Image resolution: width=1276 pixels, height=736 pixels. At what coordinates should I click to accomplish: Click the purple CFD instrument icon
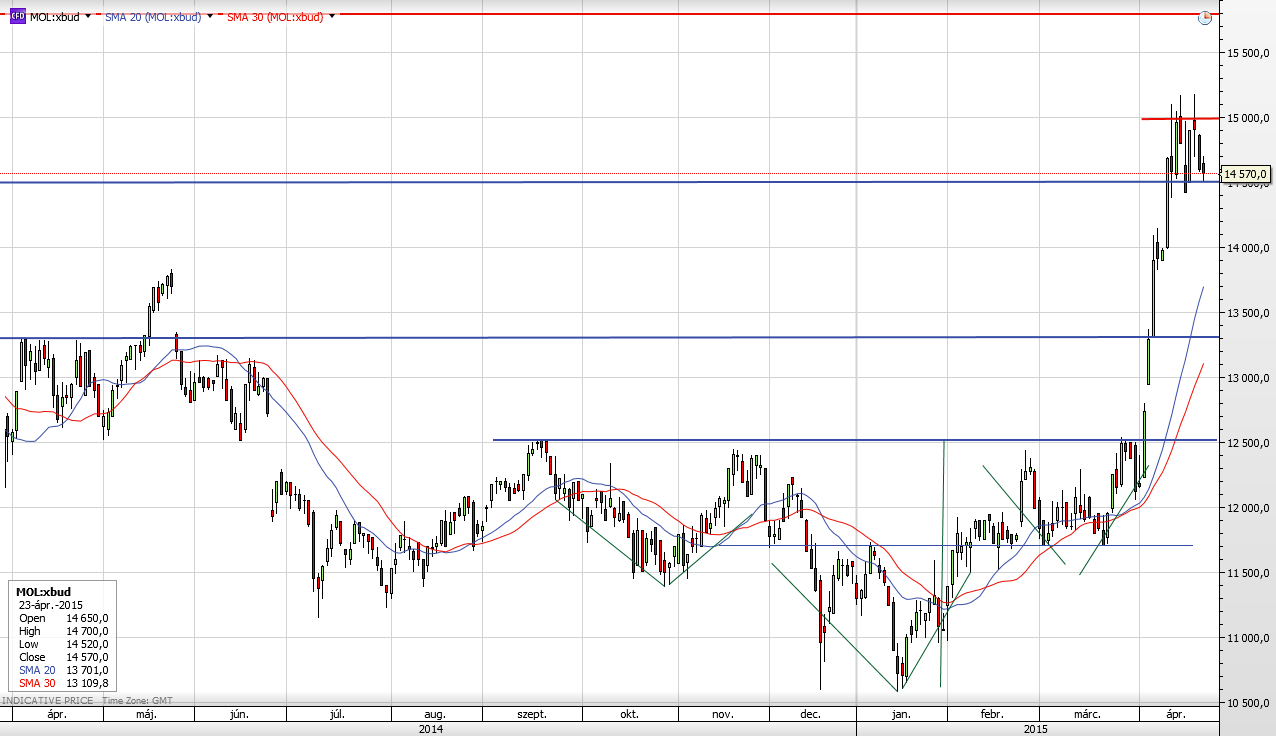(18, 16)
